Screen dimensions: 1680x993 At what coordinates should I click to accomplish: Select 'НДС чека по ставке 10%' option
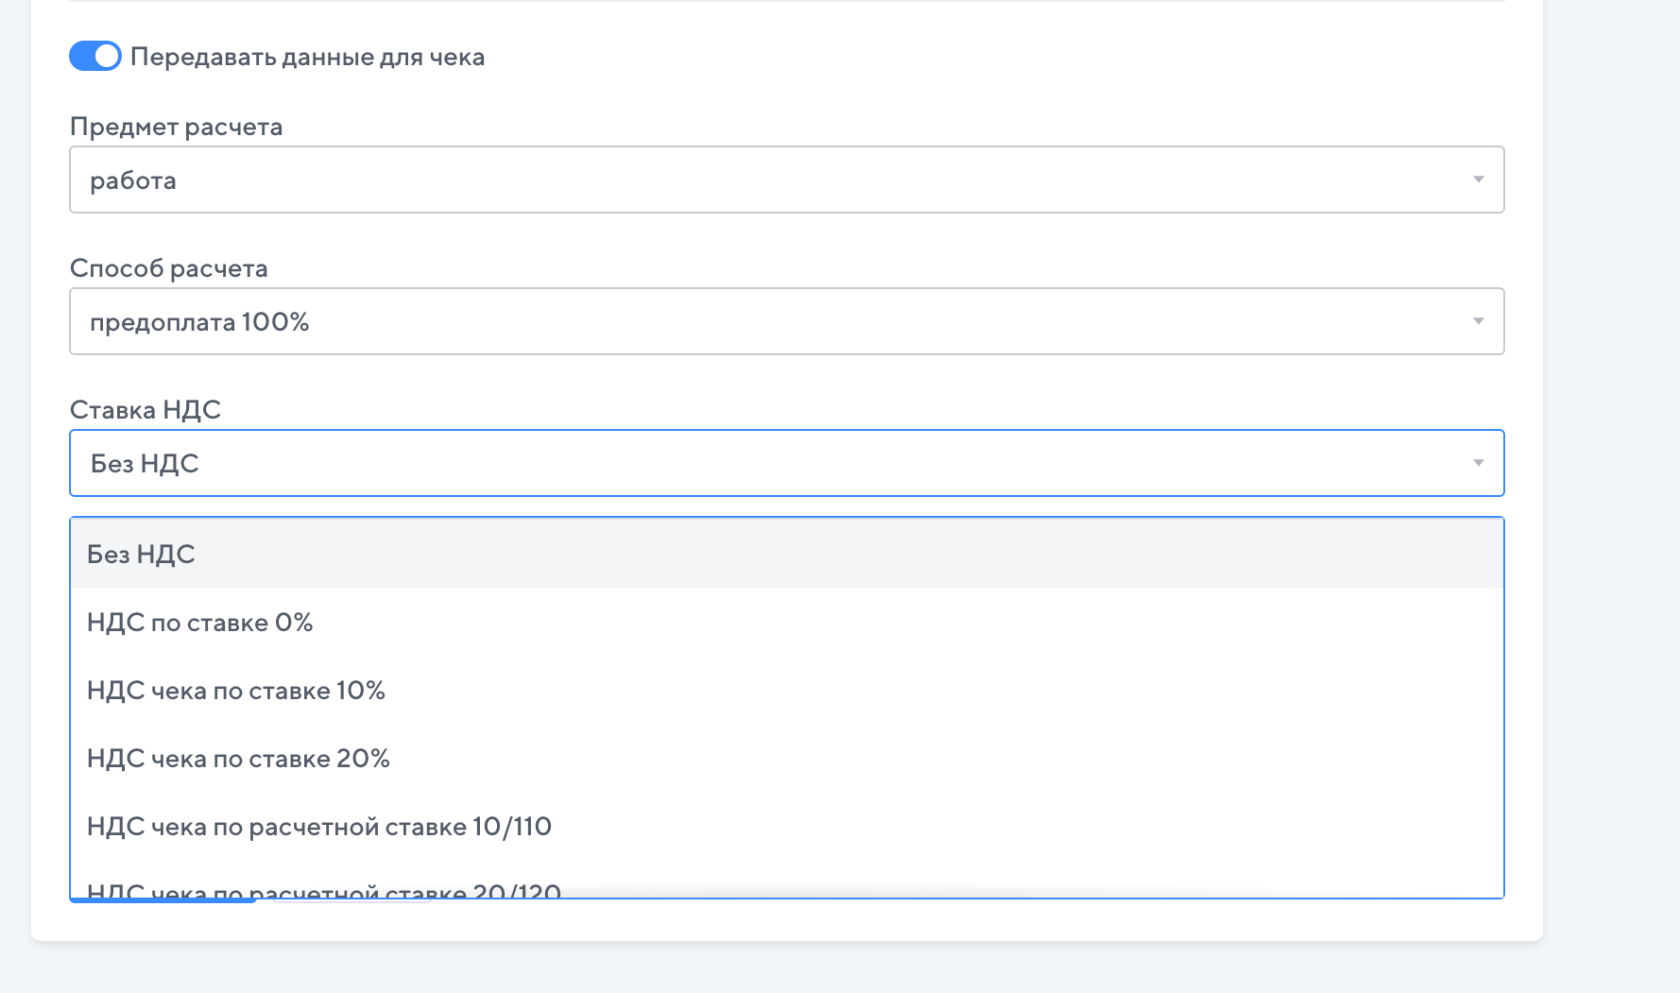pos(236,690)
